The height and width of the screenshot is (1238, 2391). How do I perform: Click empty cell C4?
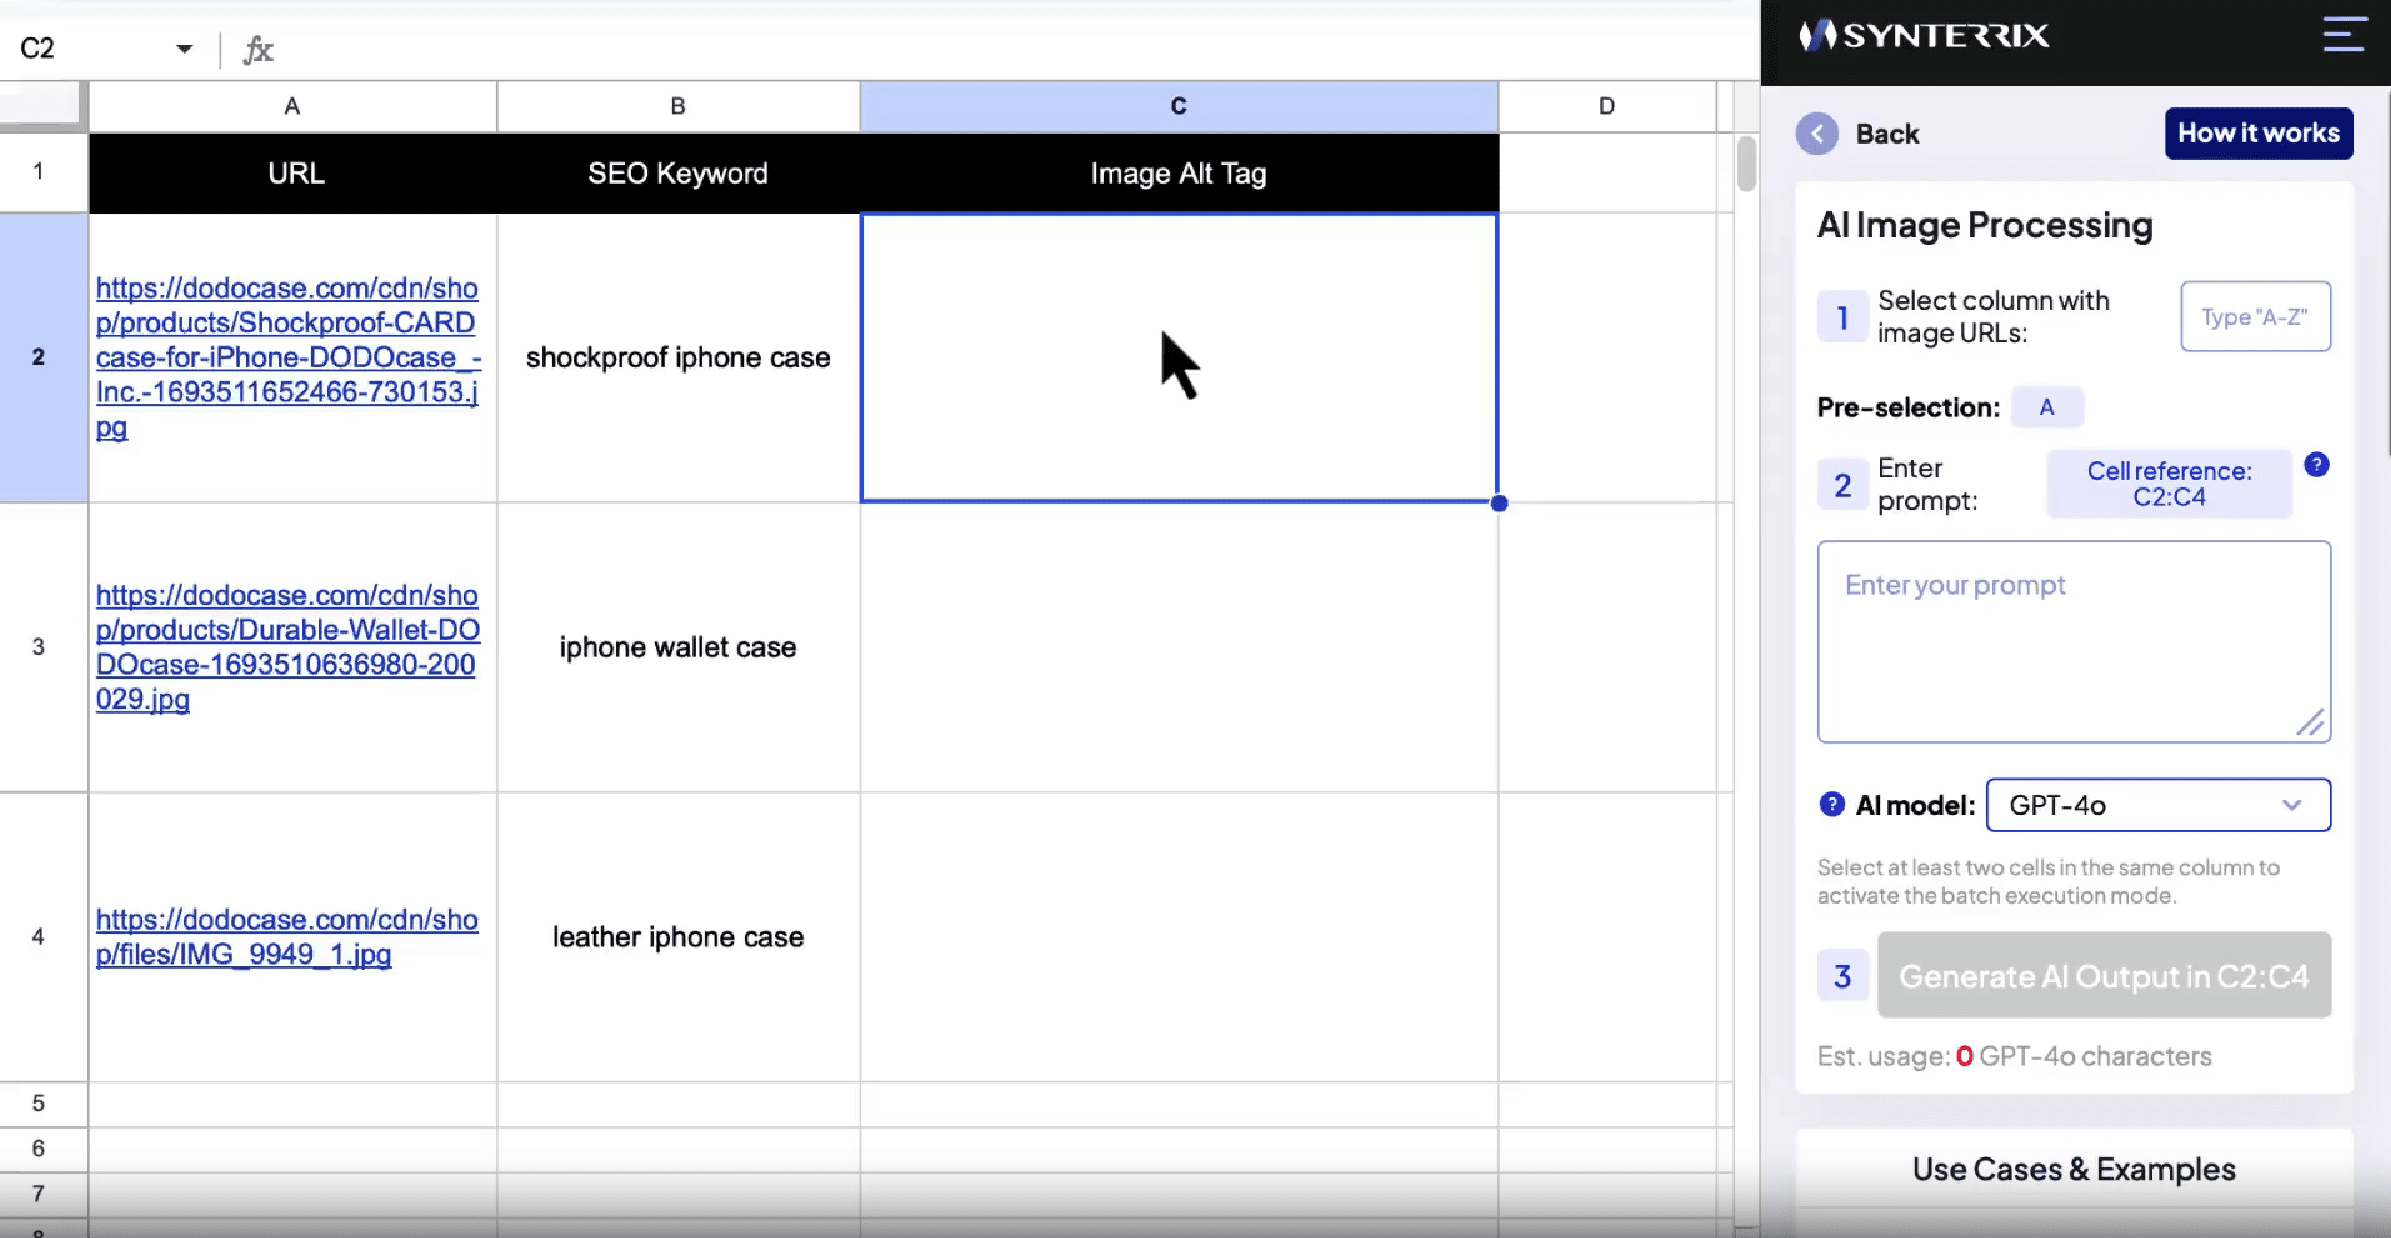1179,937
